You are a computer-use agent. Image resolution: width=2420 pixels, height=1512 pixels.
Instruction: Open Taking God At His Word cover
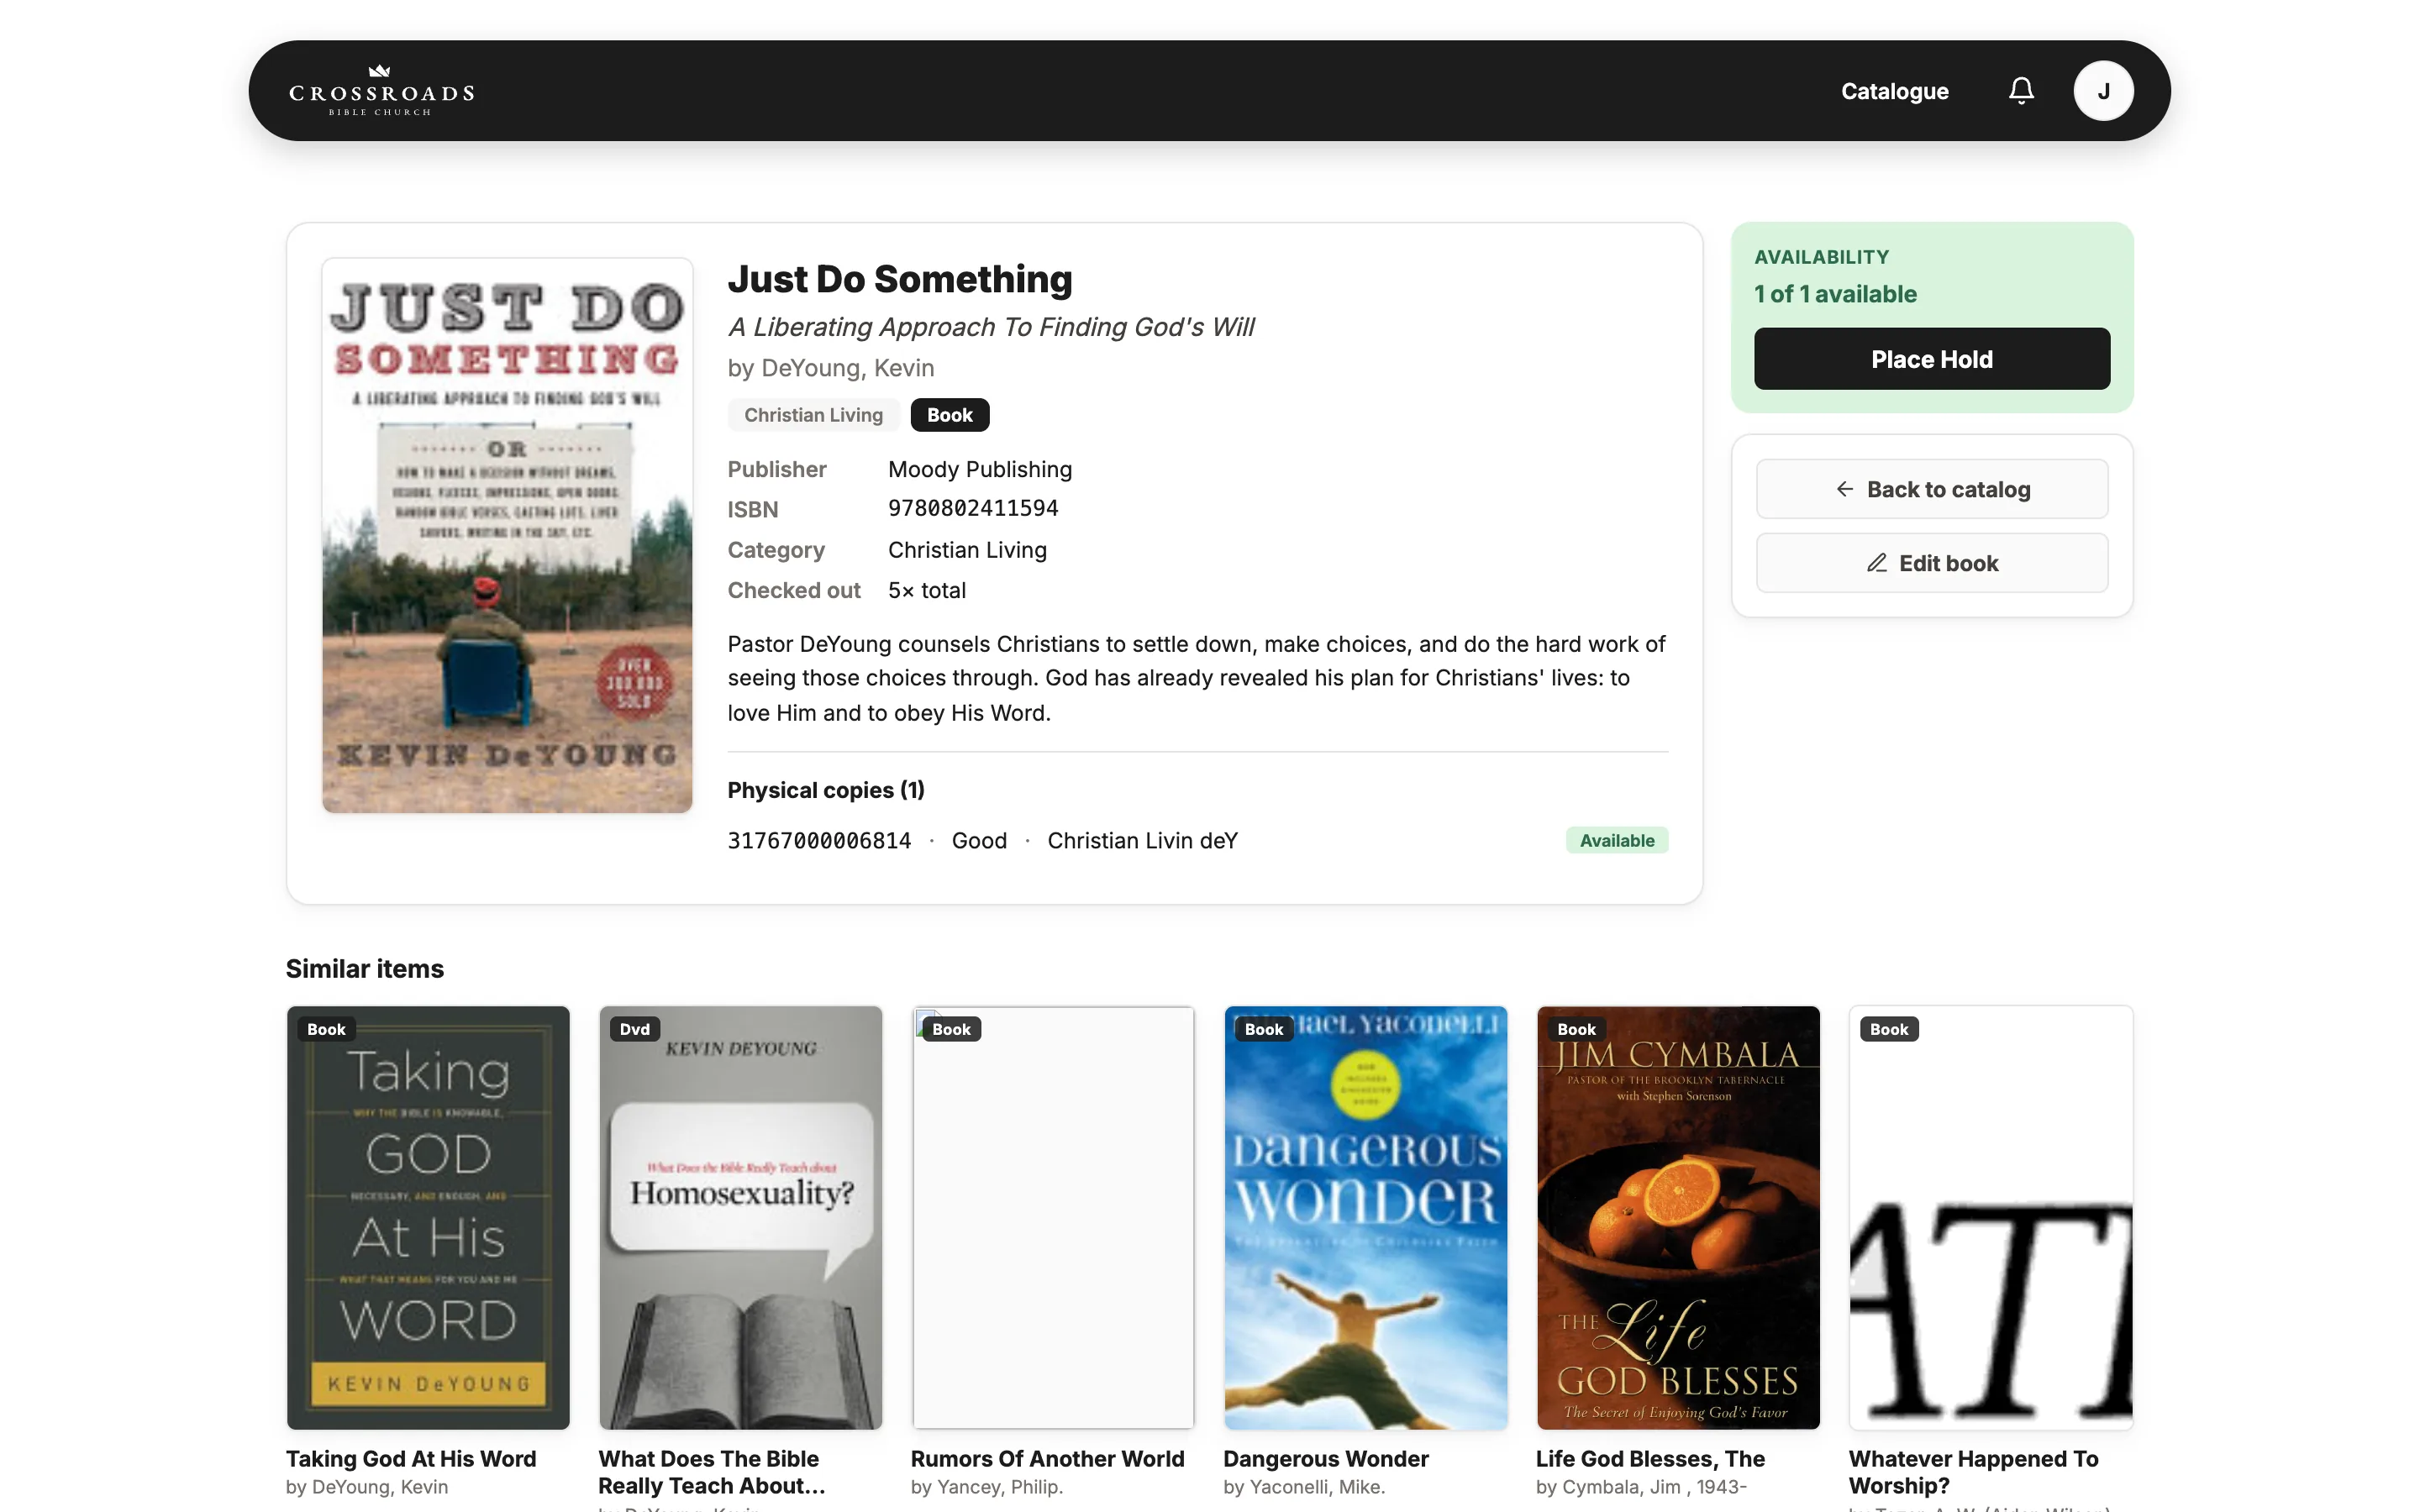pos(428,1217)
